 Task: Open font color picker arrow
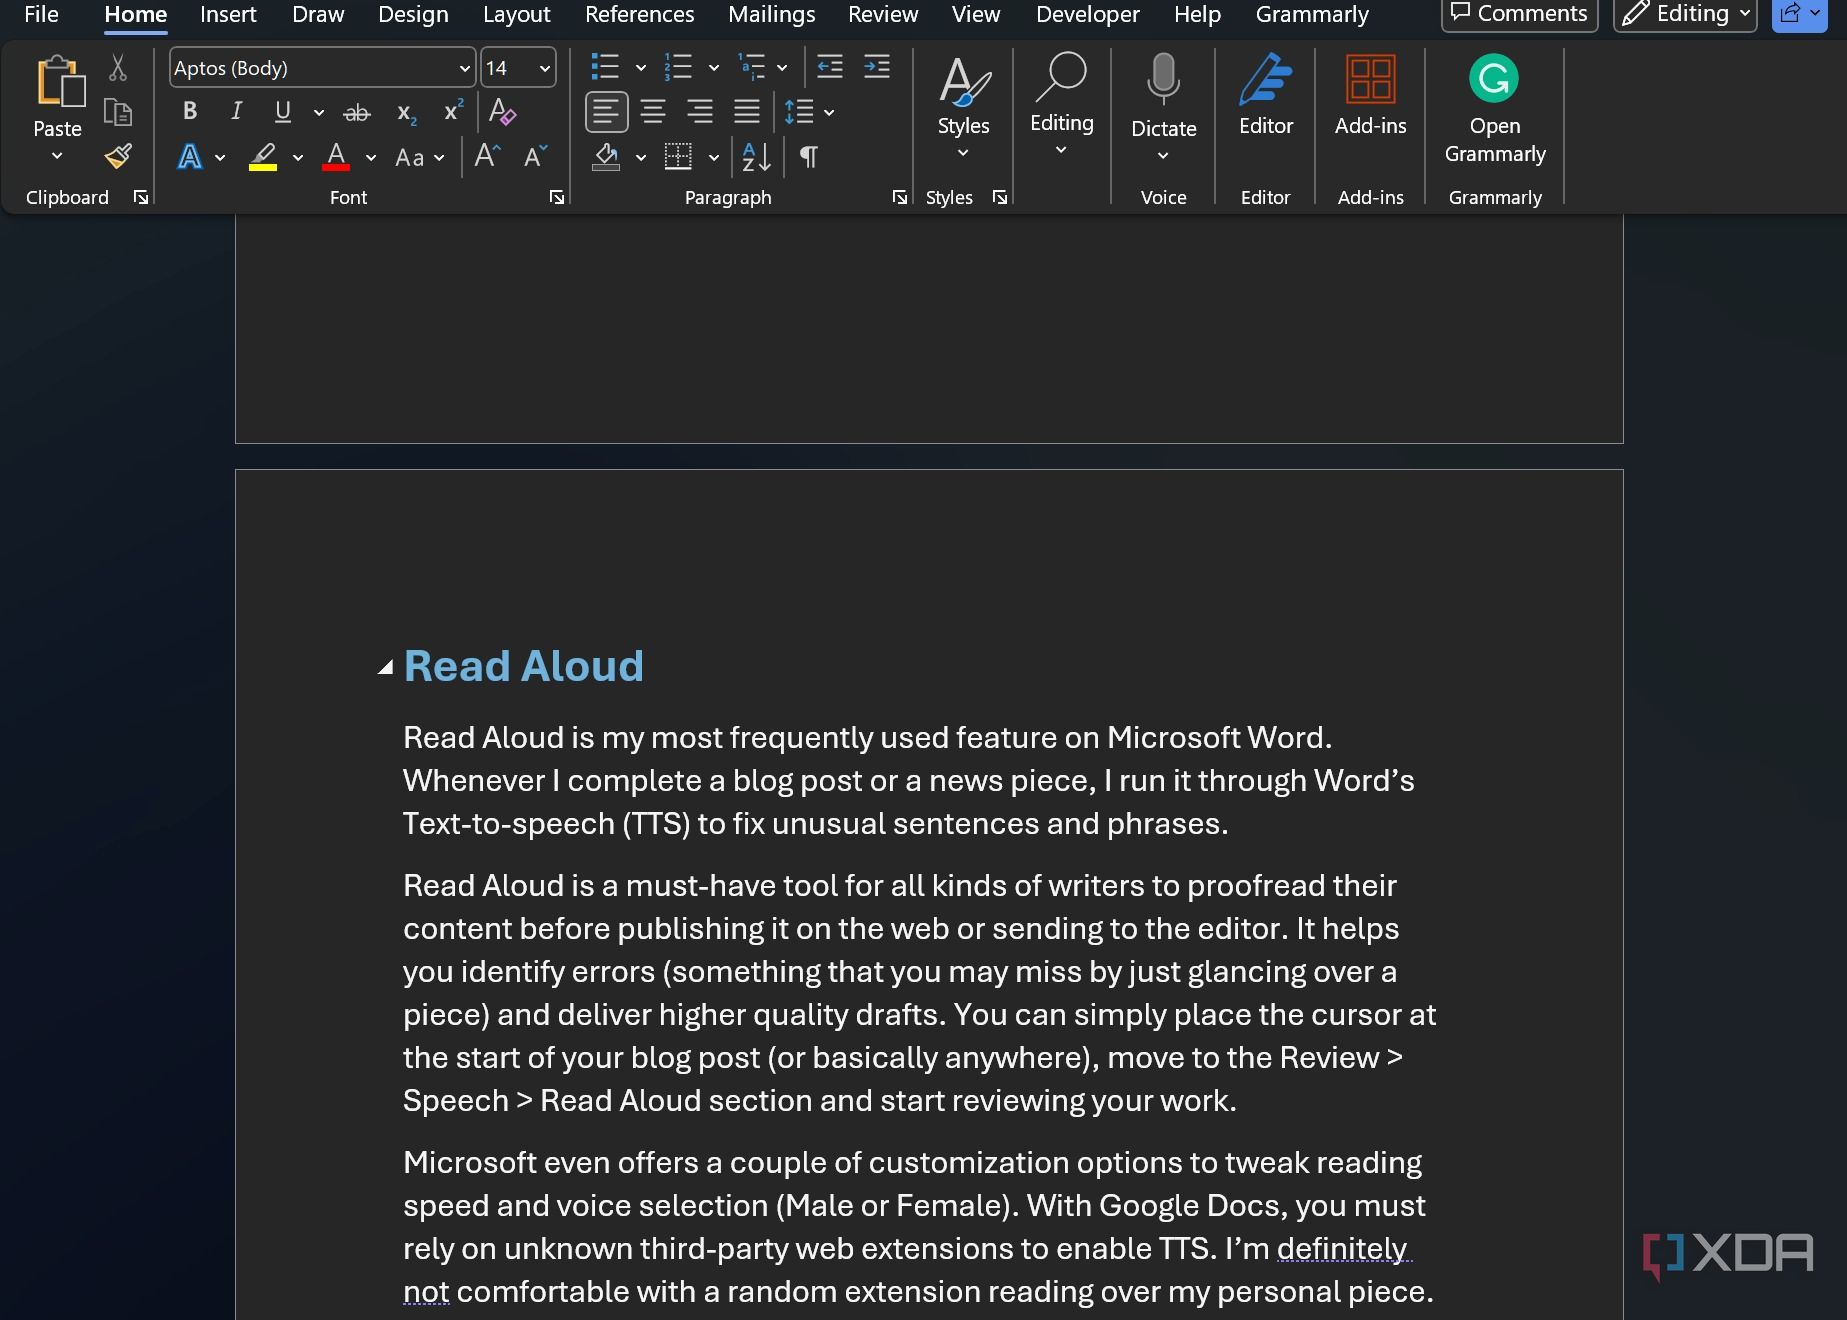[371, 157]
